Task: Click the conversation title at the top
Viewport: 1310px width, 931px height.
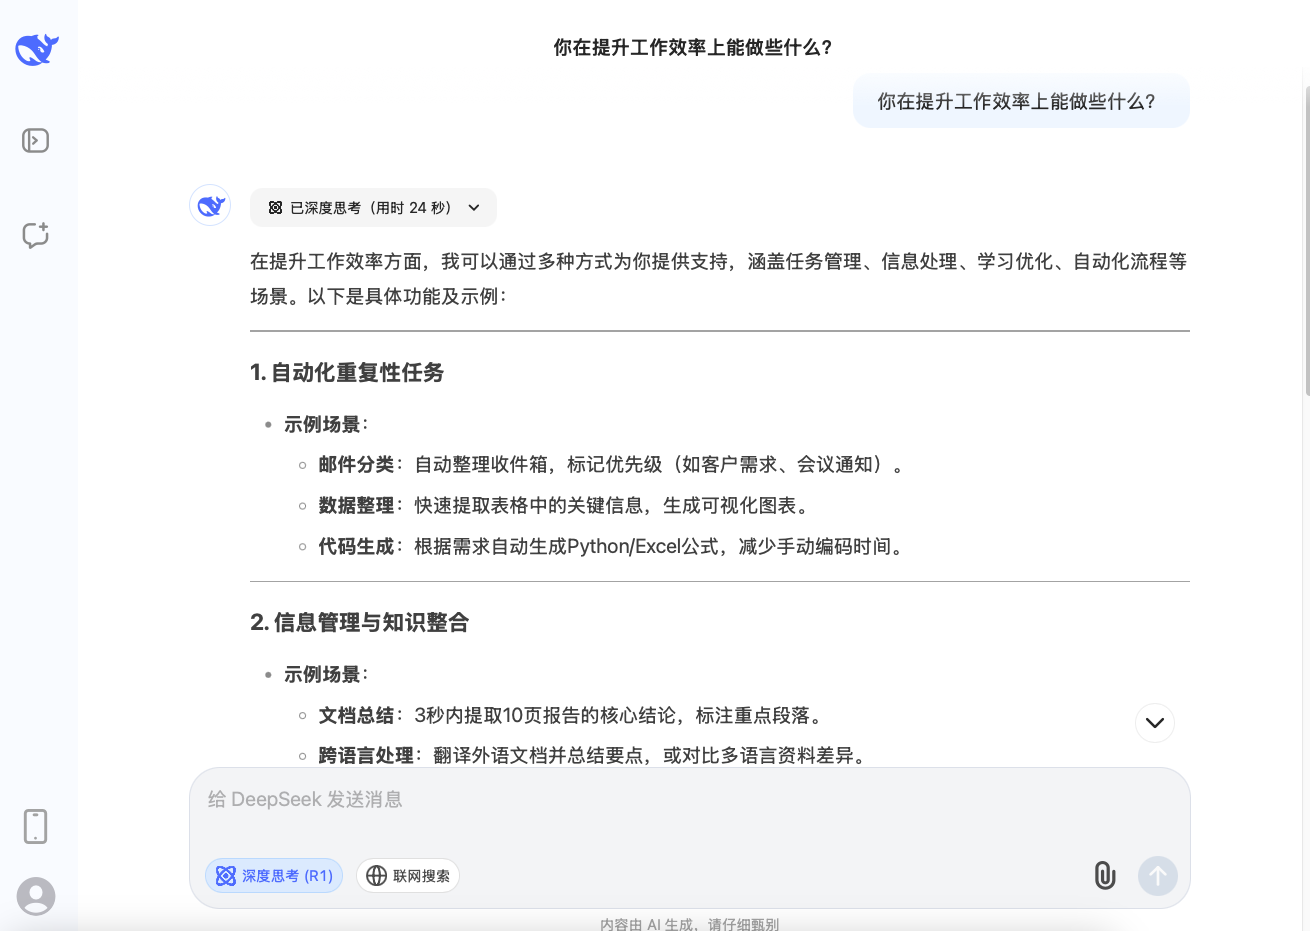Action: (693, 48)
